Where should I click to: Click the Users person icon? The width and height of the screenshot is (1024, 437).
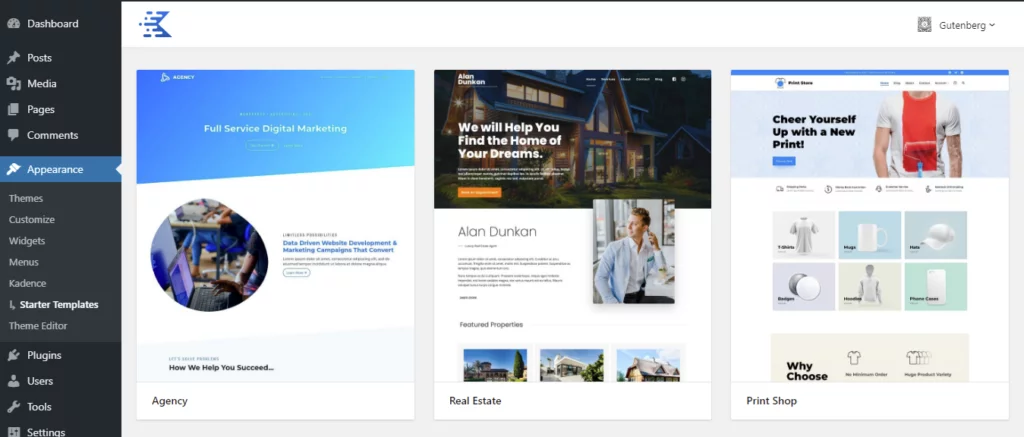13,381
